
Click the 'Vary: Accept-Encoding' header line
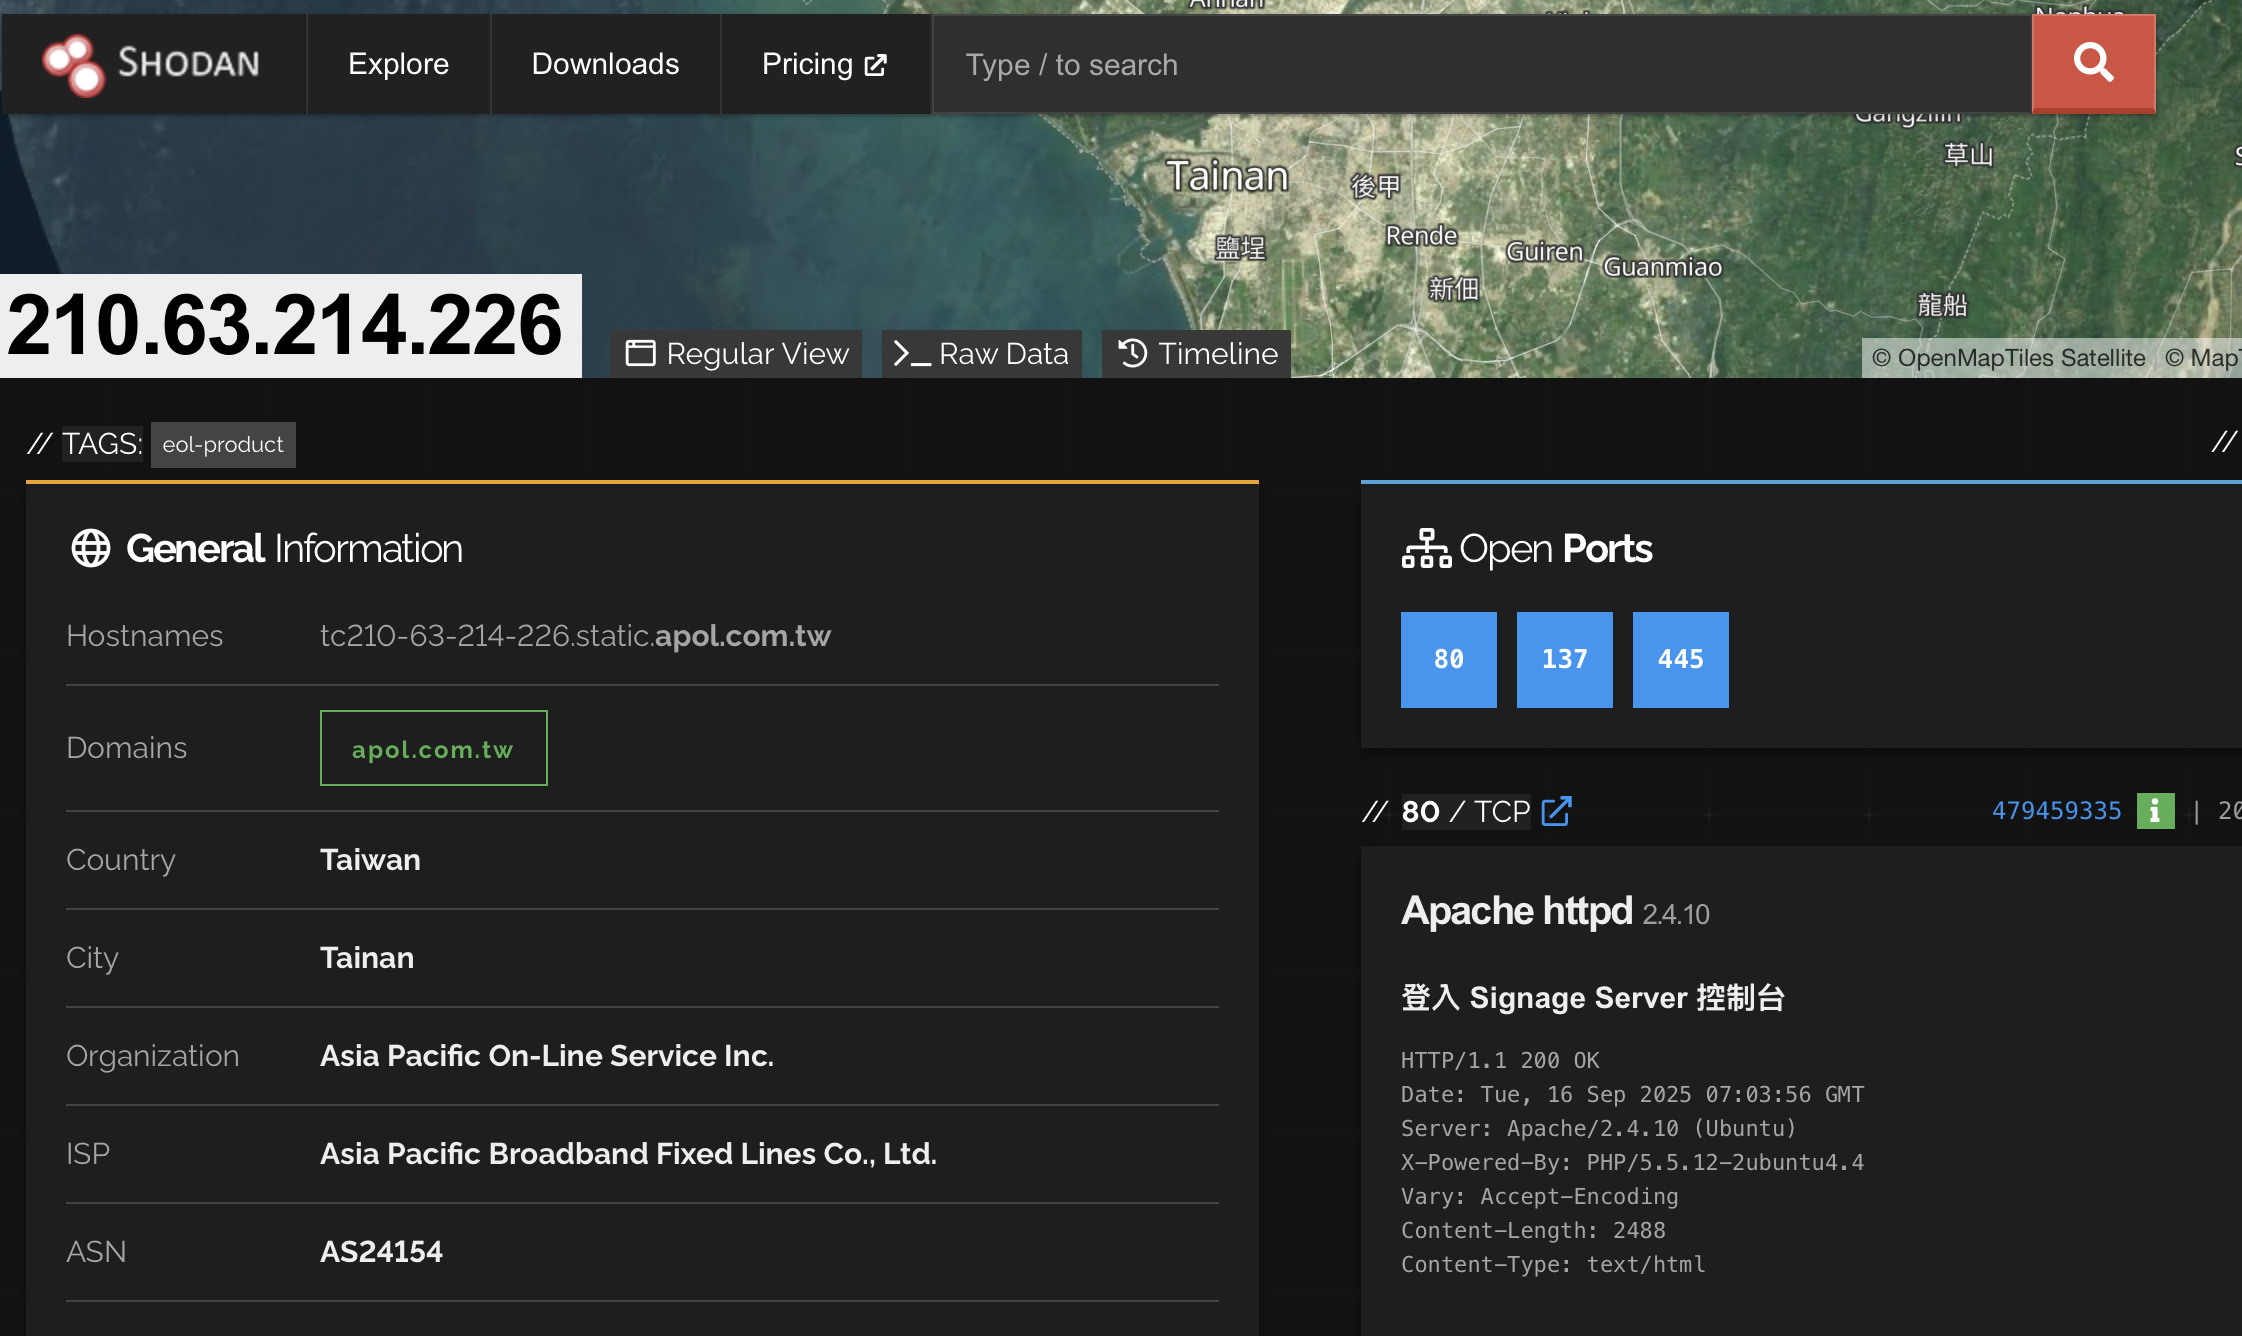tap(1540, 1196)
